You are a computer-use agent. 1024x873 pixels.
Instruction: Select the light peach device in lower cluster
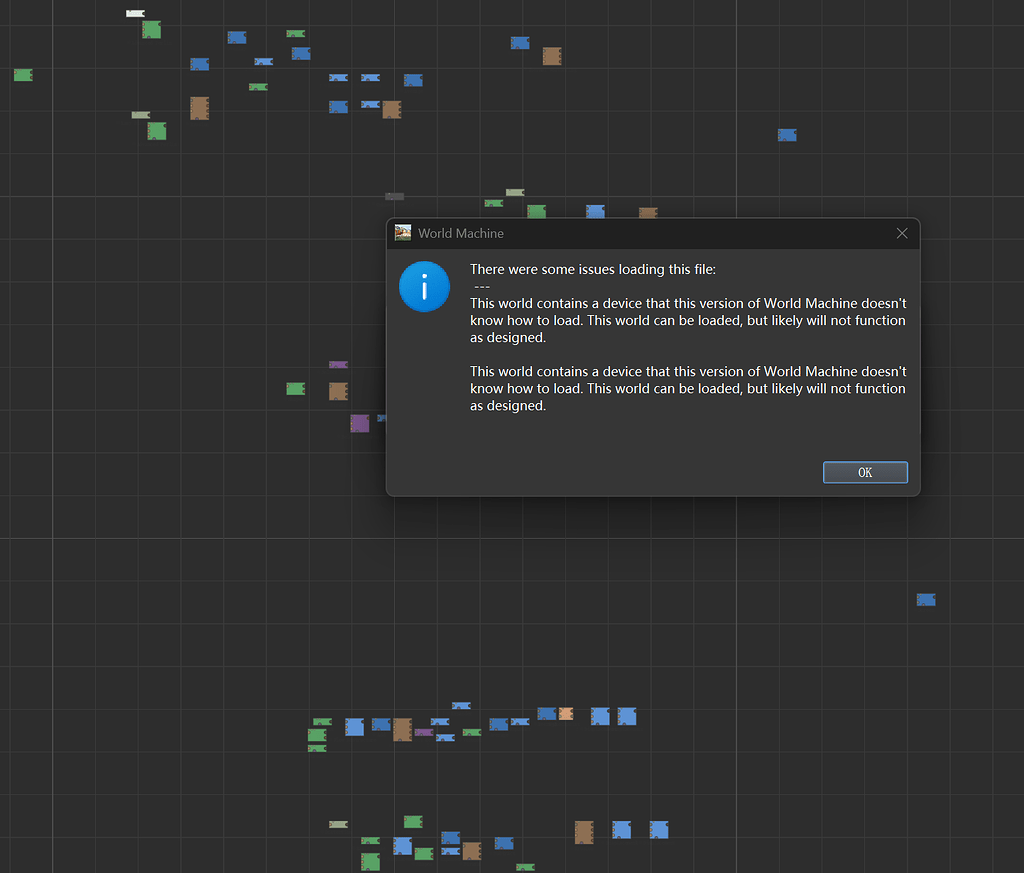pyautogui.click(x=566, y=714)
